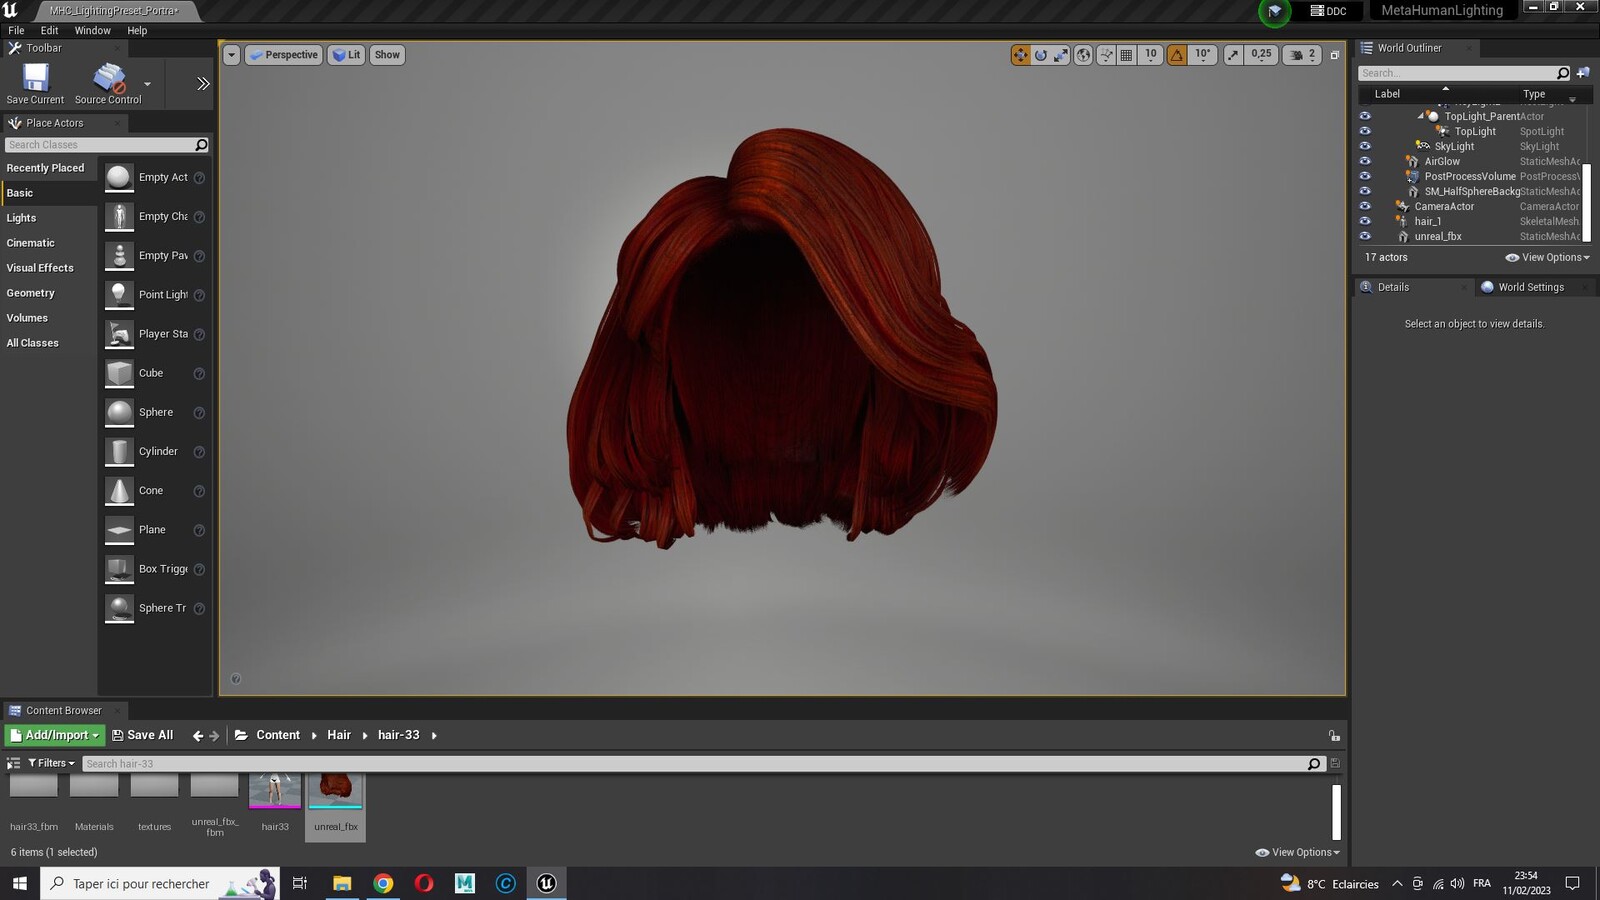Open the Filters dropdown in Content Browser

tap(51, 763)
